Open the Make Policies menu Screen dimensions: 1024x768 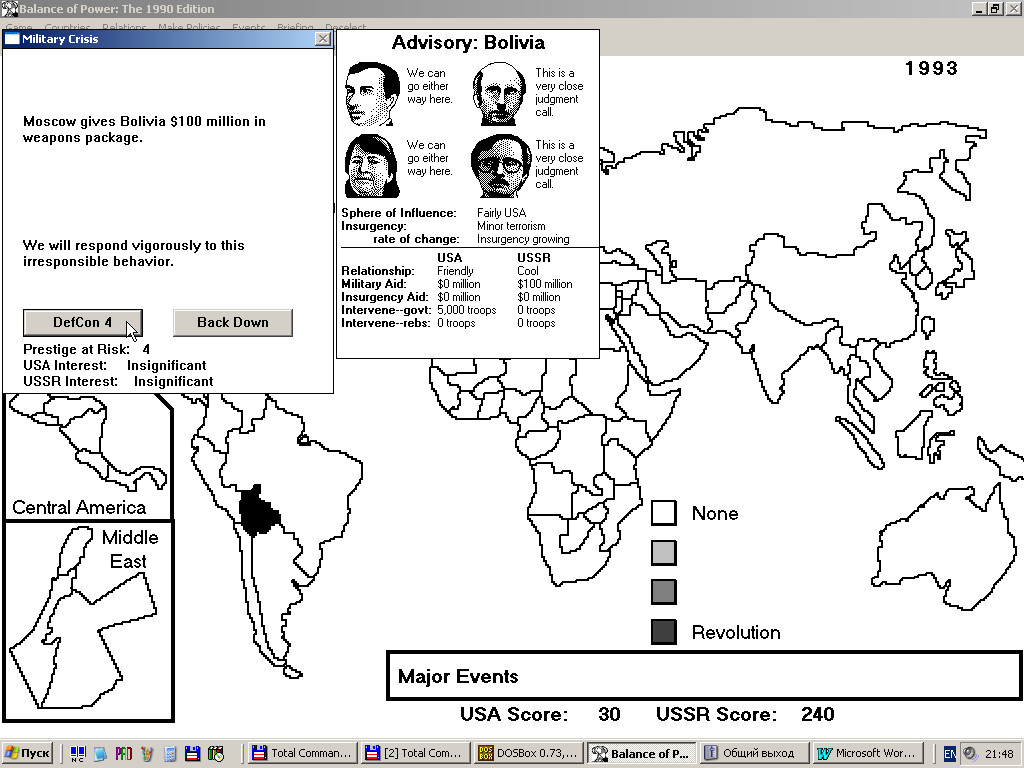189,27
